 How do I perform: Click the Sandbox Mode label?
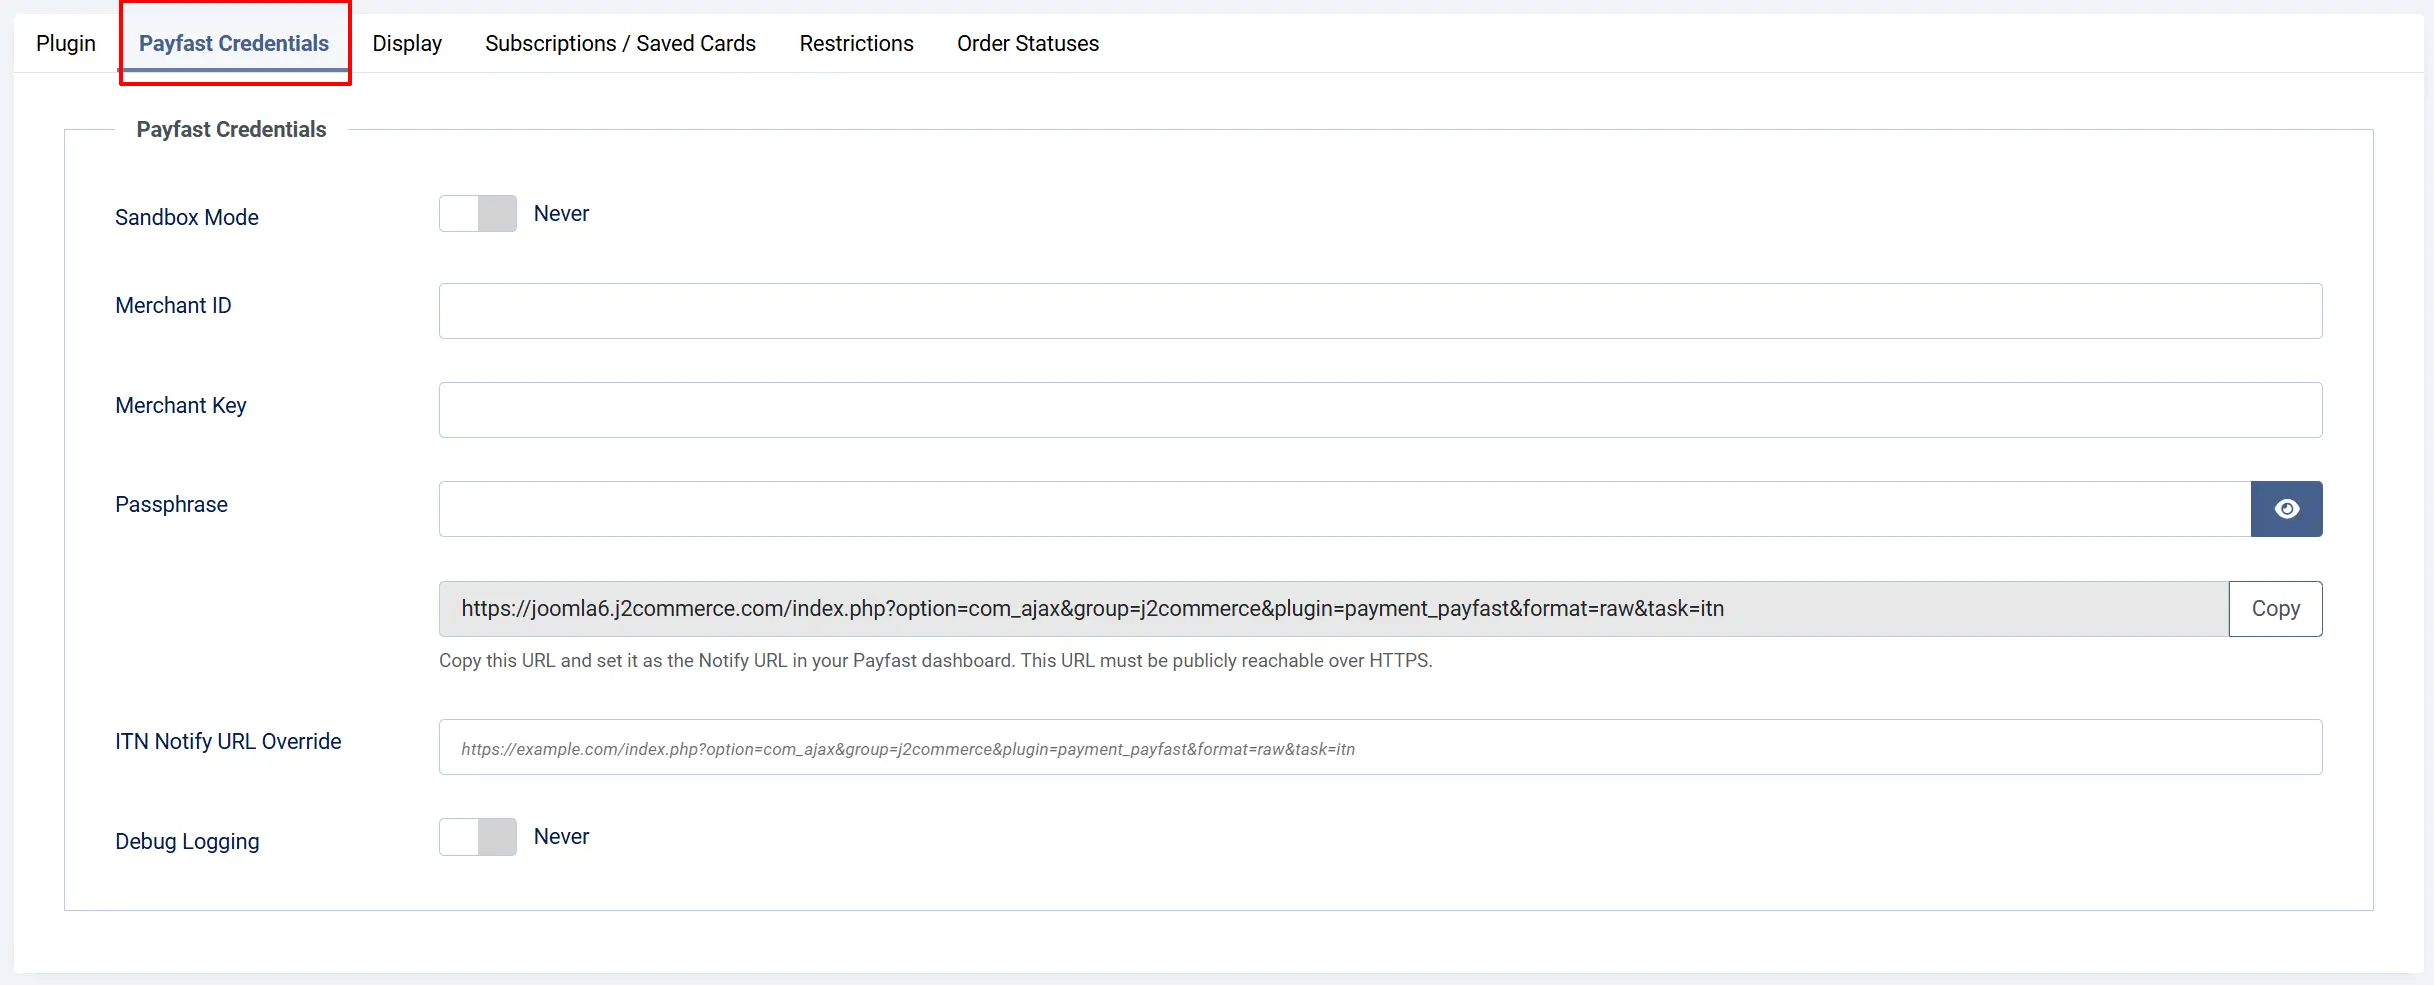(187, 217)
